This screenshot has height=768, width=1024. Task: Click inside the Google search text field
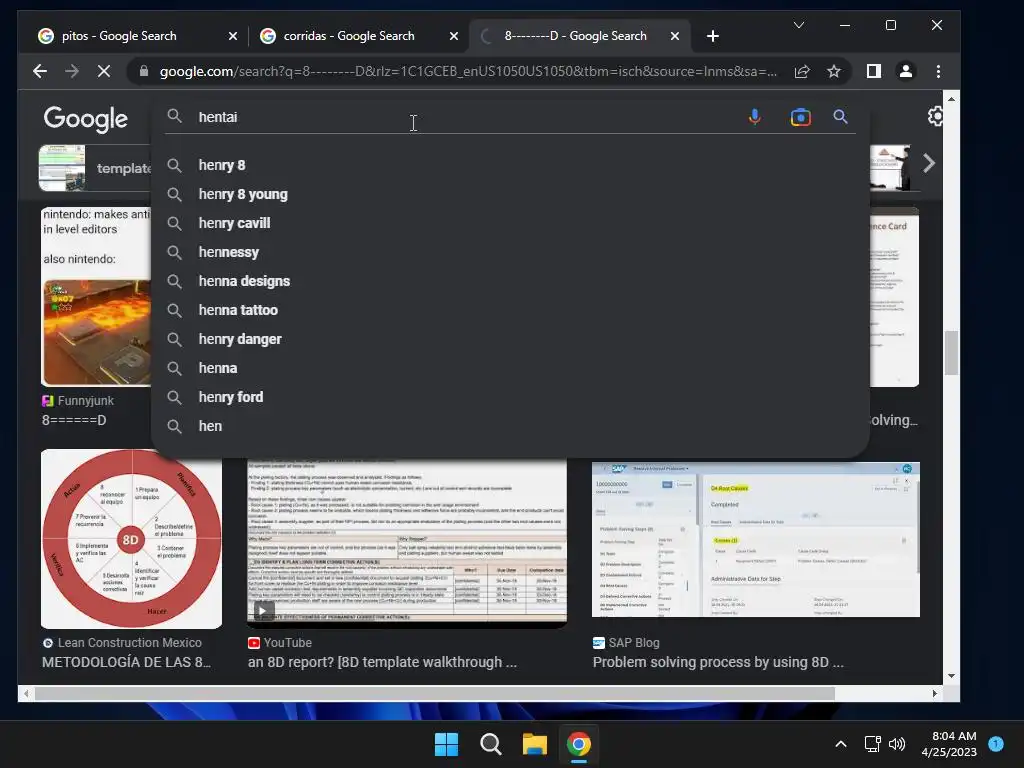457,117
